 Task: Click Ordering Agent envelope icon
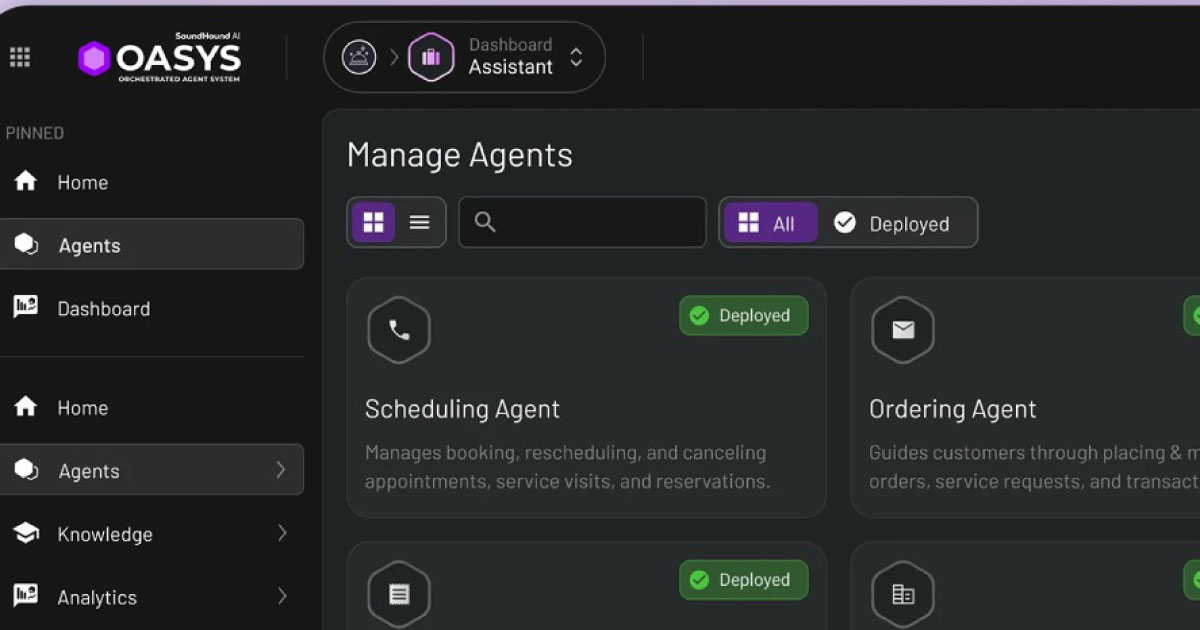pos(903,330)
